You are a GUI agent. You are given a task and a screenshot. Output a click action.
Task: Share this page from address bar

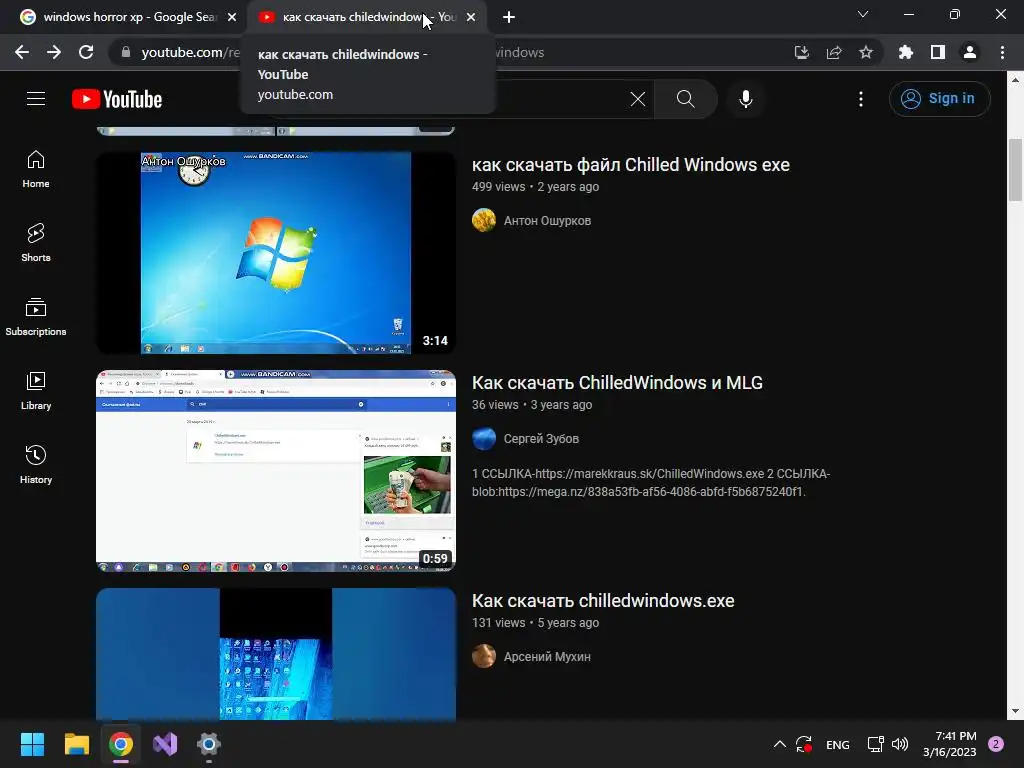click(x=834, y=52)
